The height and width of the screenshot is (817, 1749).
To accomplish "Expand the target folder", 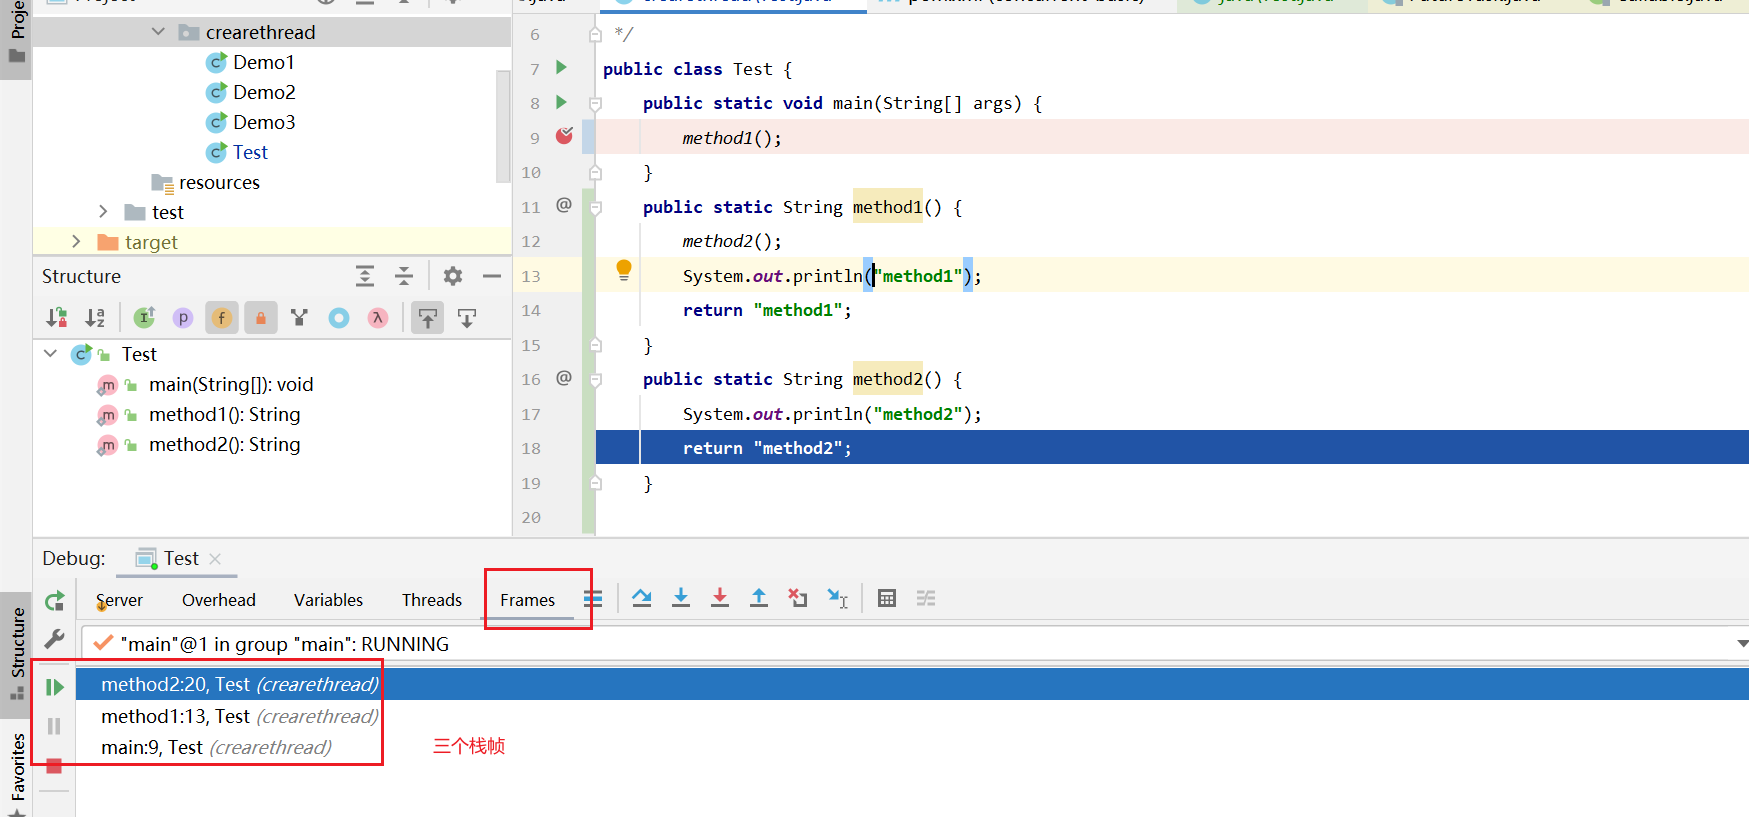I will pos(76,242).
